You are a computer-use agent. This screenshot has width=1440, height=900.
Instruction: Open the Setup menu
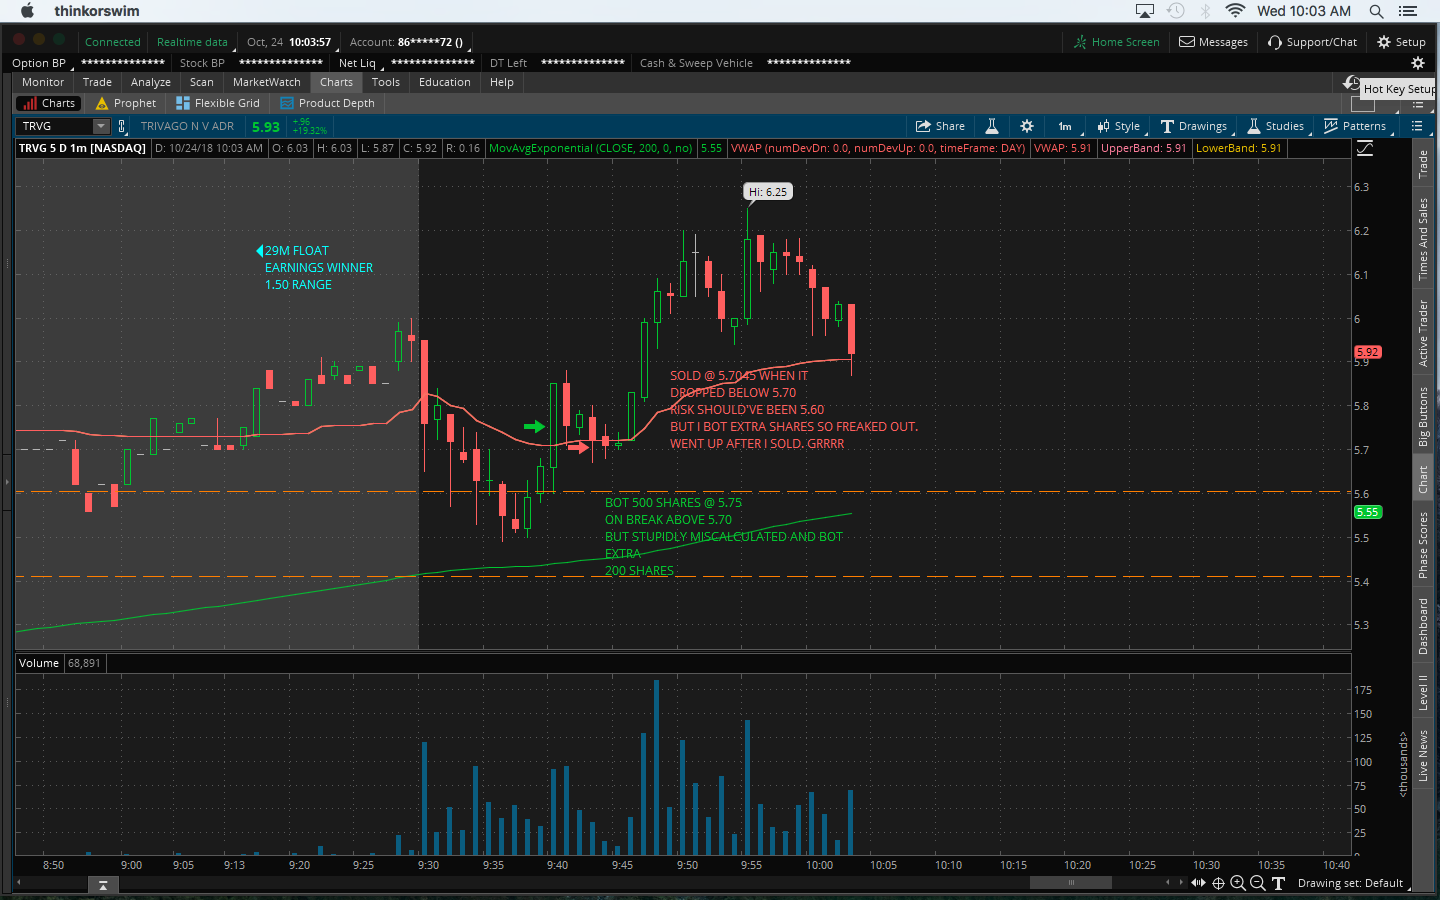pos(1401,42)
